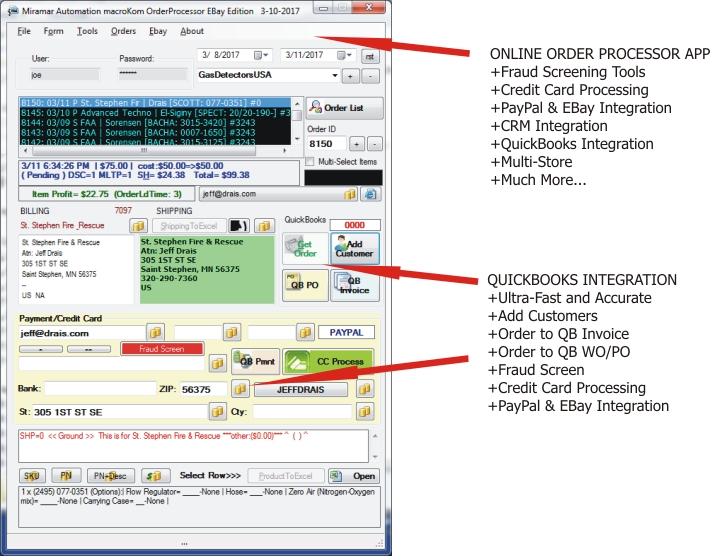Image resolution: width=710 pixels, height=556 pixels.
Task: Copy the ZIP 56375 value
Action: point(240,388)
